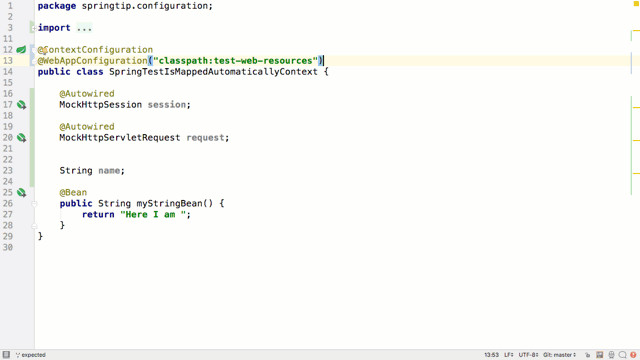This screenshot has height=360, width=640.
Task: Click the speech bubble icon in status bar
Action: tap(622, 355)
